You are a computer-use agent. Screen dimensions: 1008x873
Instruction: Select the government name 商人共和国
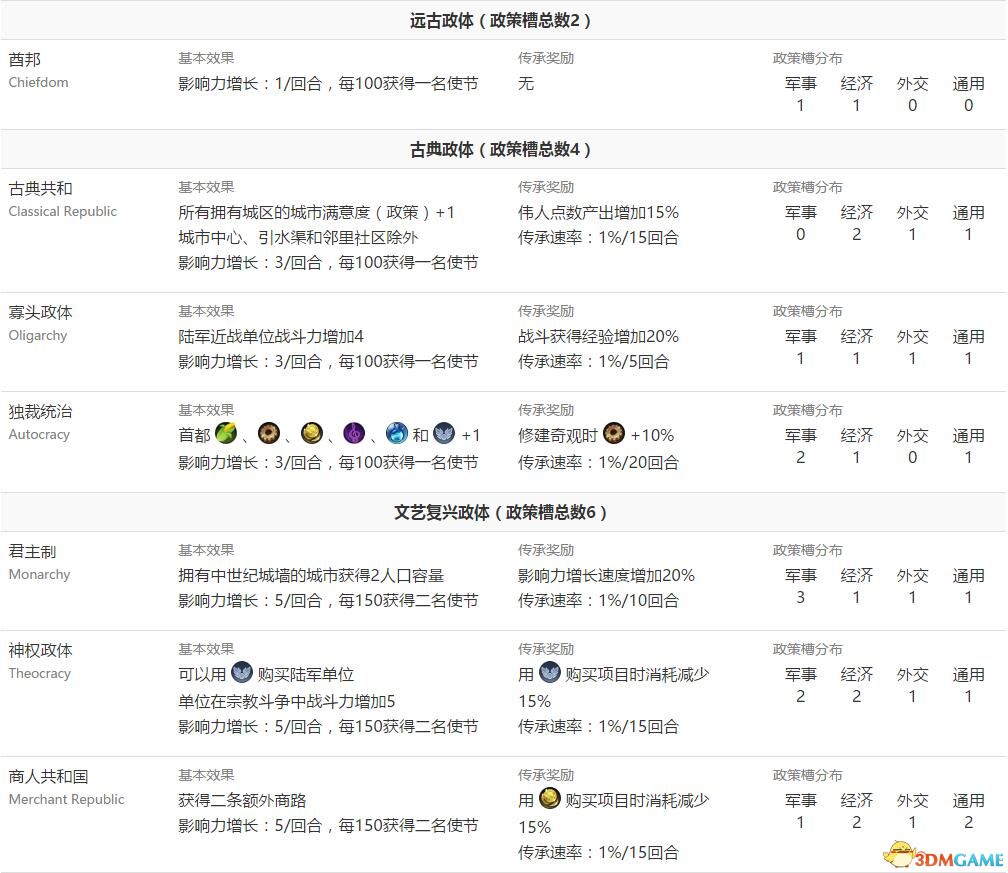(x=48, y=777)
